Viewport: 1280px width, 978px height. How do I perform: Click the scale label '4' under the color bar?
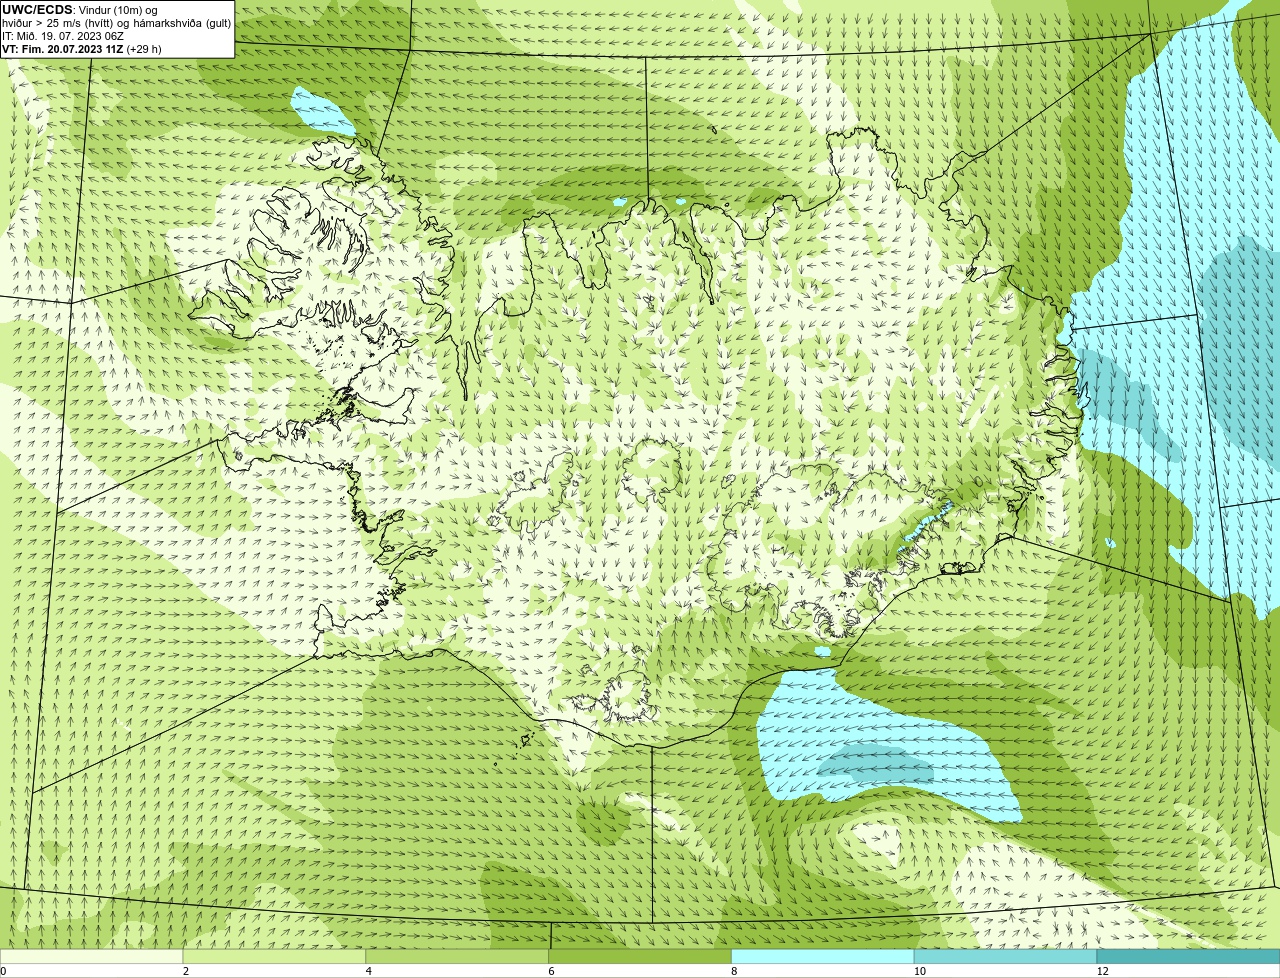[368, 971]
